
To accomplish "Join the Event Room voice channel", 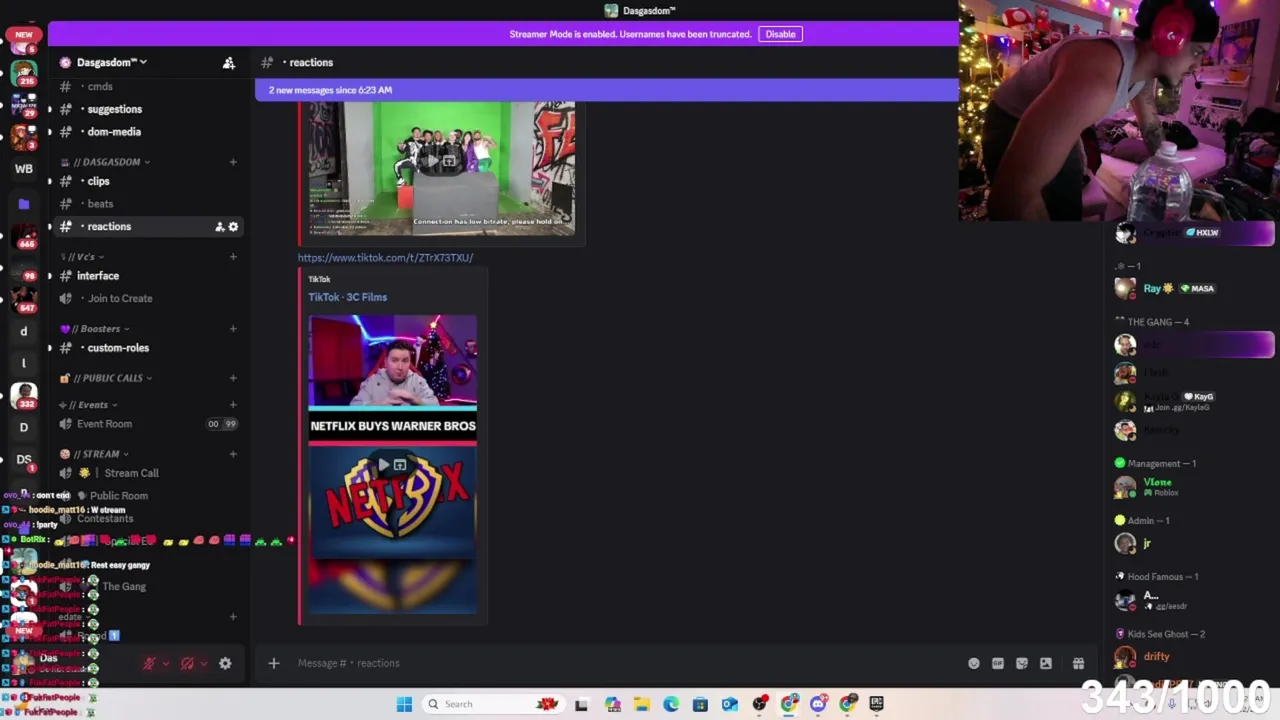I will click(x=148, y=424).
